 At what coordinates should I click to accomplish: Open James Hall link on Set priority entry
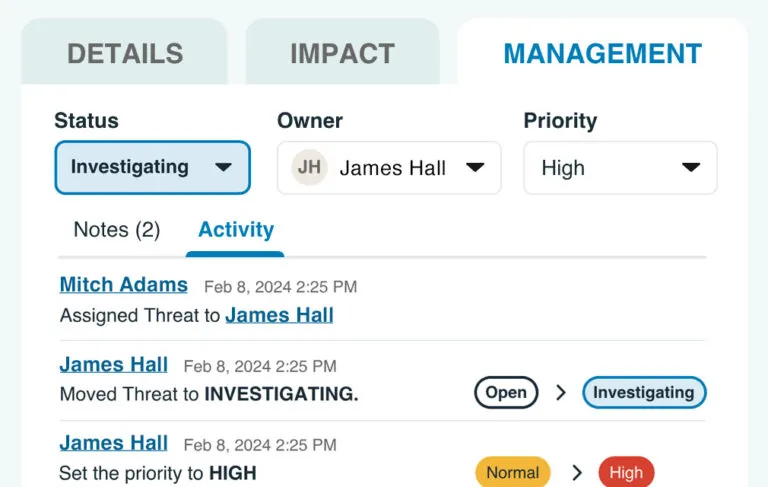[114, 443]
